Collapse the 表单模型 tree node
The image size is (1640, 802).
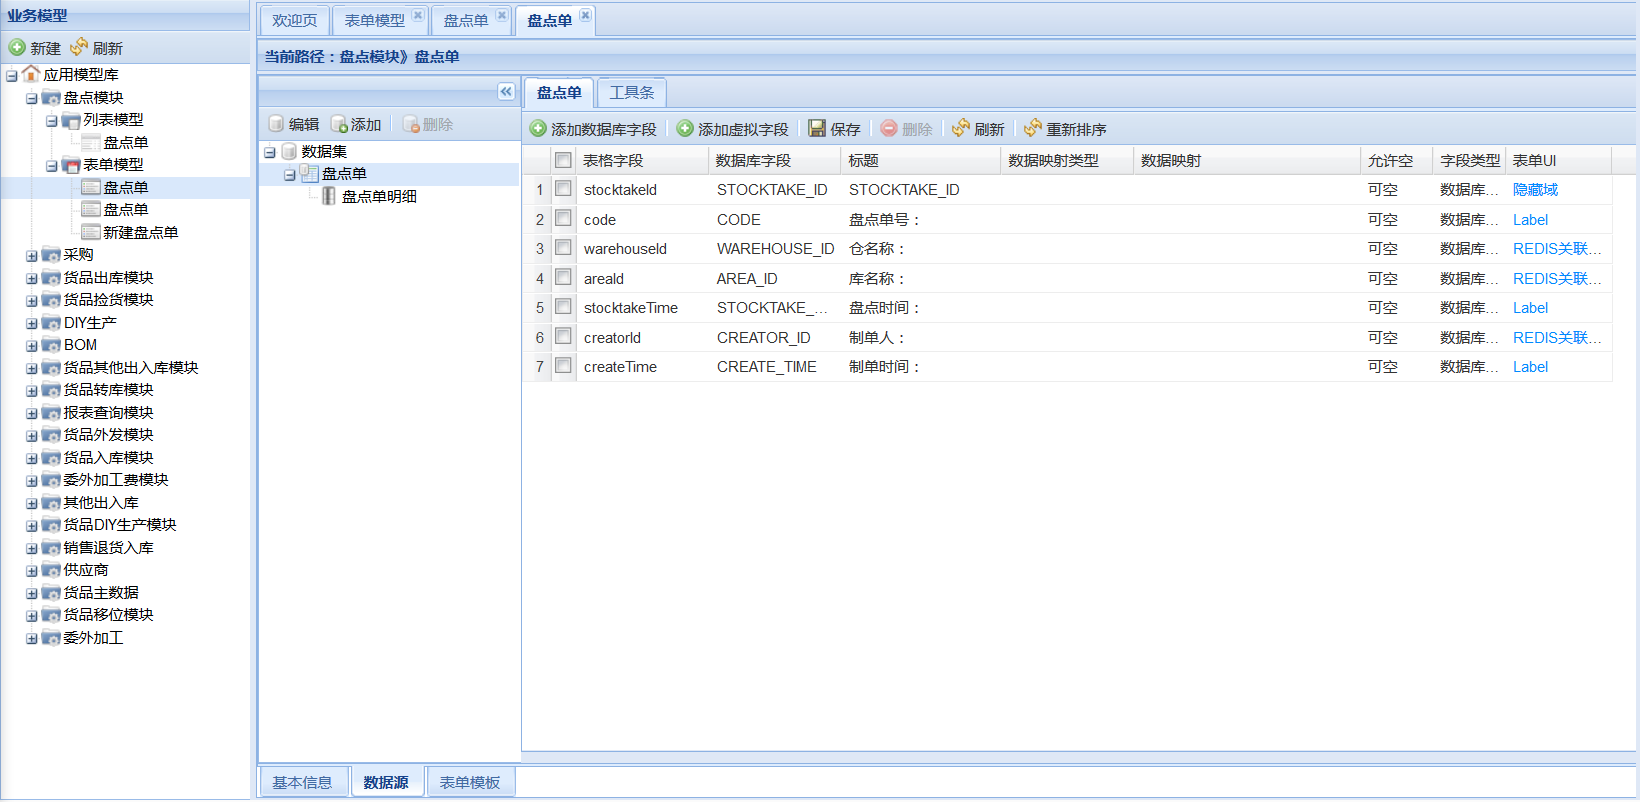pos(52,165)
